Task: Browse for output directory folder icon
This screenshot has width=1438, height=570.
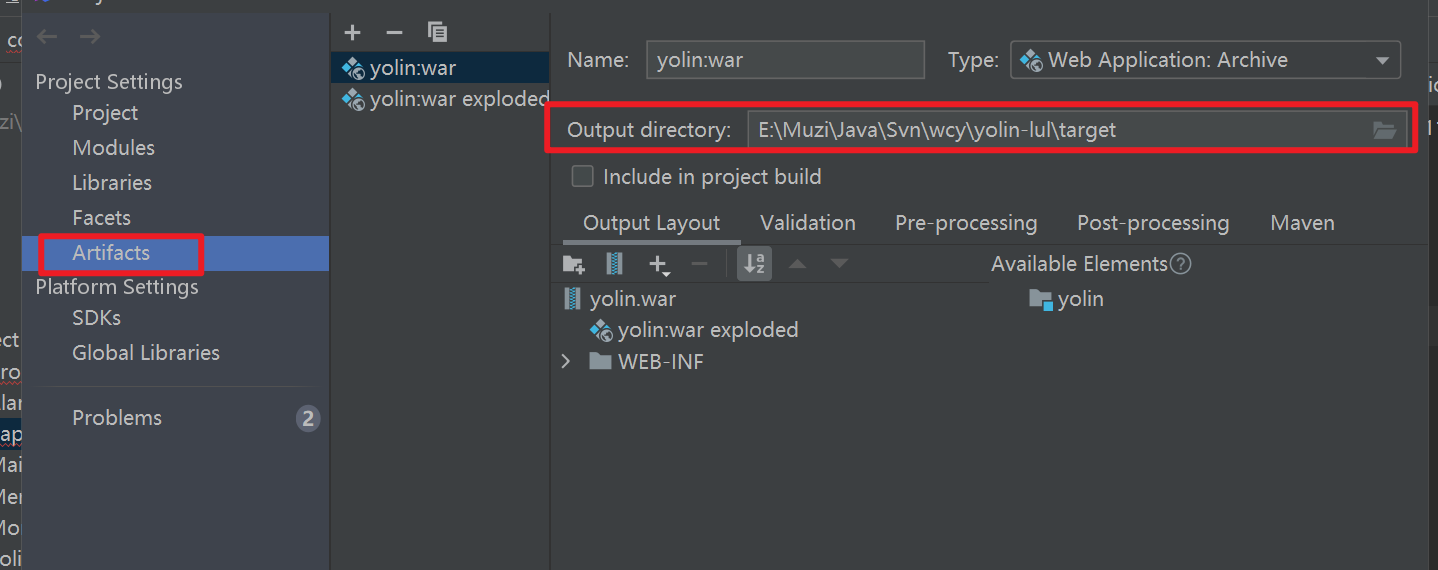Action: [x=1384, y=130]
